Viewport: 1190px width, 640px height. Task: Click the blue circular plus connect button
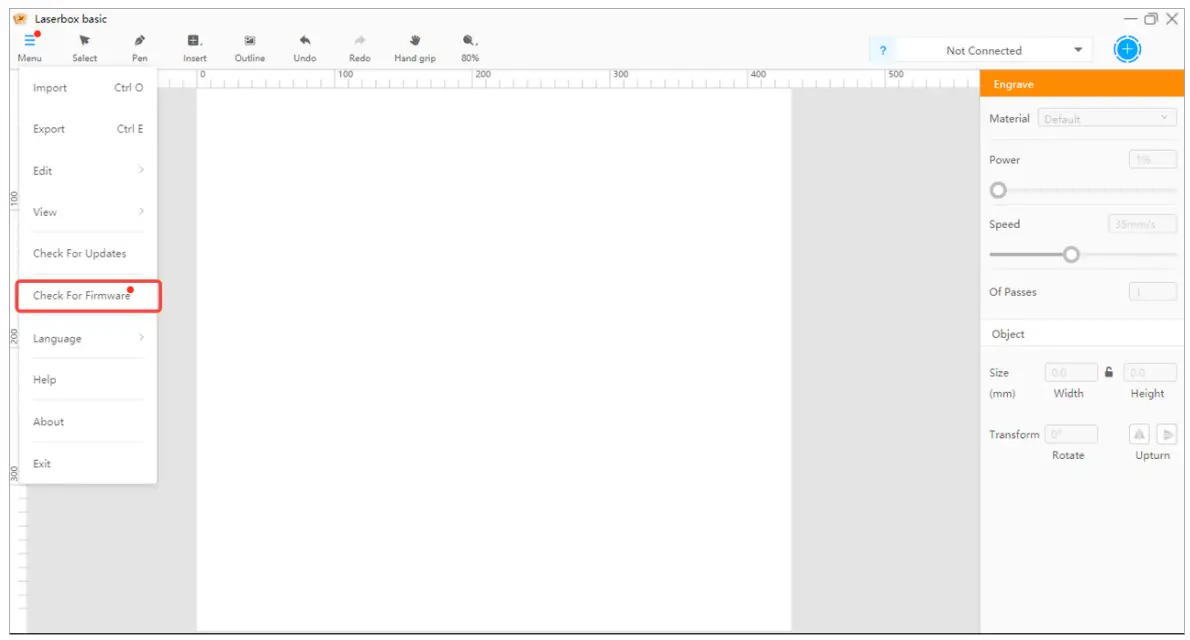[1127, 49]
